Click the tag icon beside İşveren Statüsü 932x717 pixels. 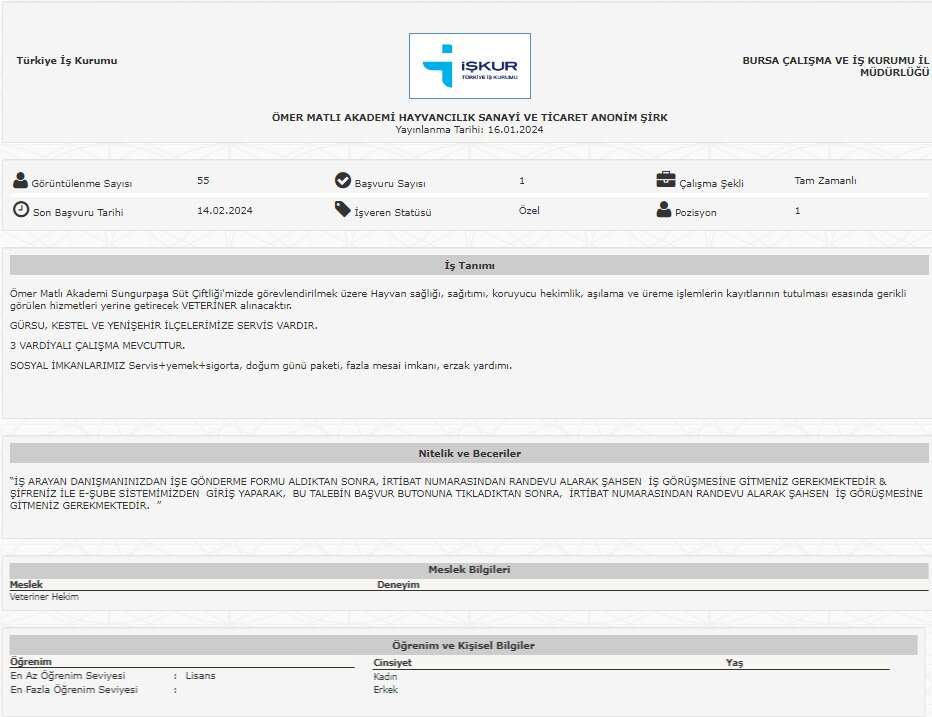(343, 210)
